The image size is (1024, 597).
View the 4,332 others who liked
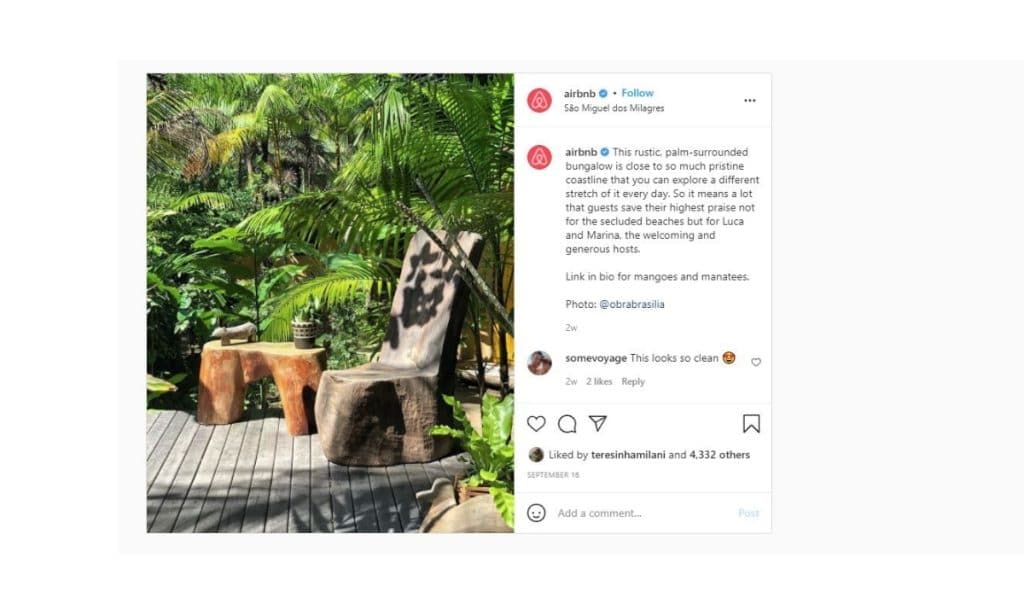coord(720,455)
